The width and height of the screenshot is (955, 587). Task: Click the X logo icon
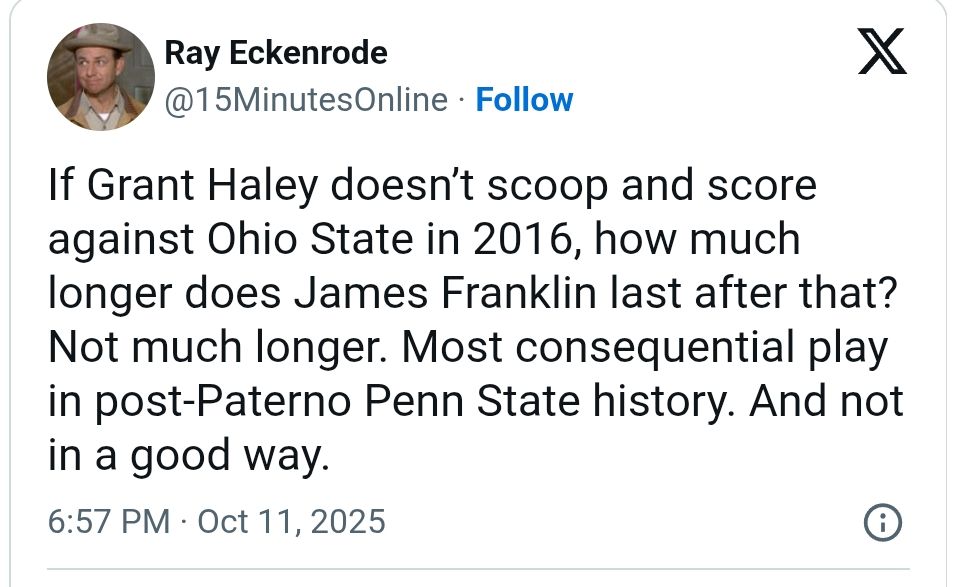pos(882,51)
